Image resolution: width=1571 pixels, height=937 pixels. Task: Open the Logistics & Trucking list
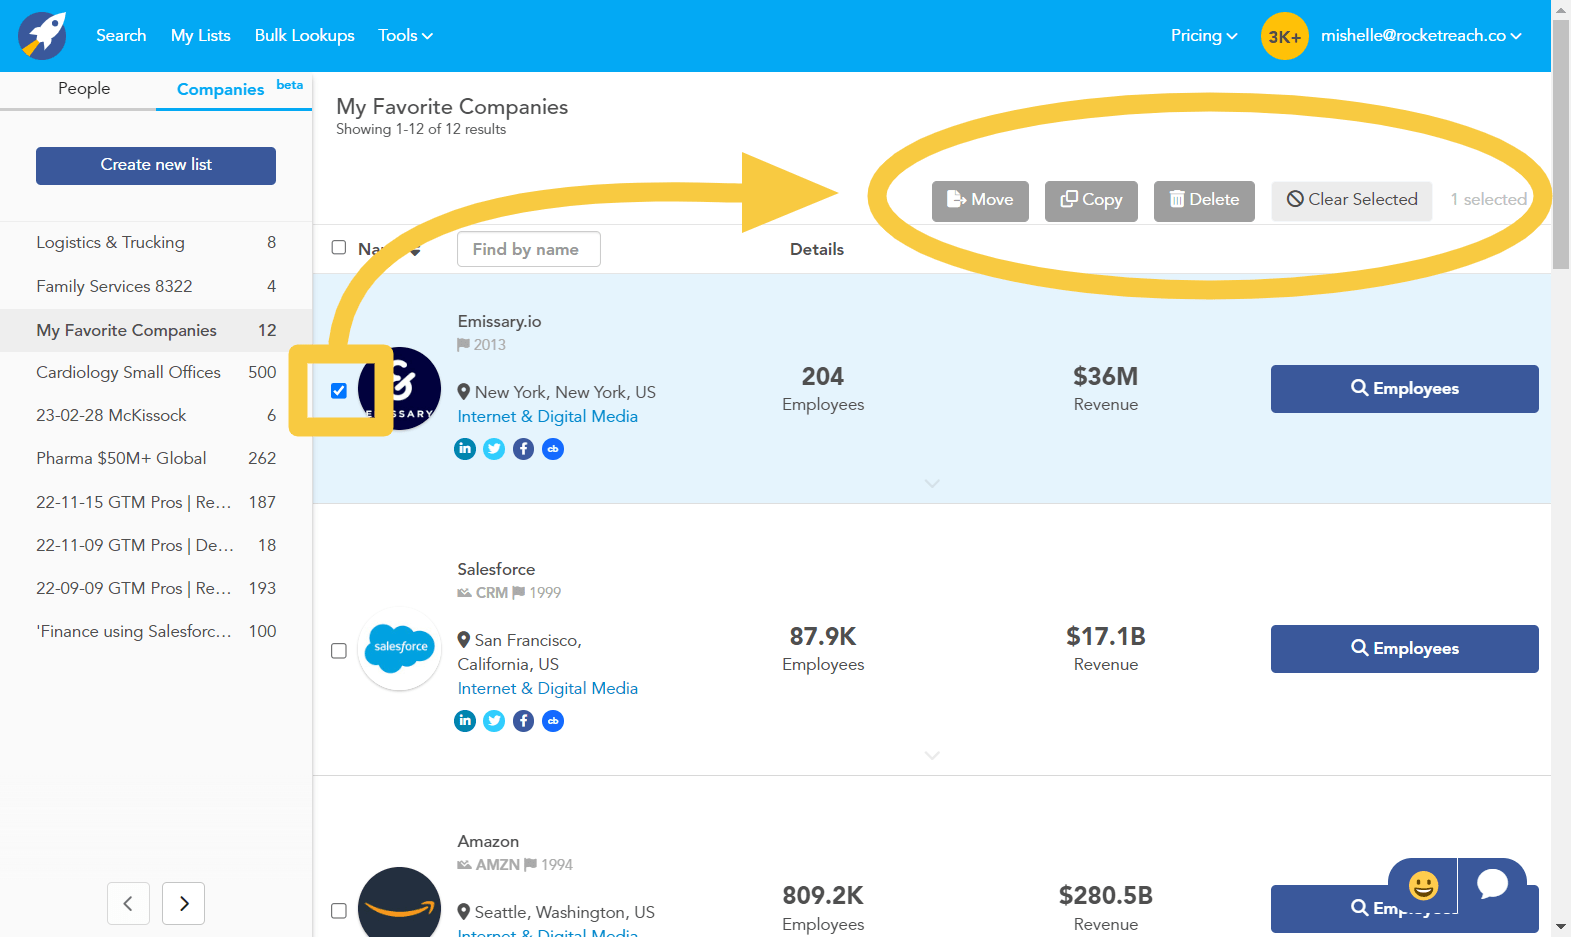pos(156,243)
